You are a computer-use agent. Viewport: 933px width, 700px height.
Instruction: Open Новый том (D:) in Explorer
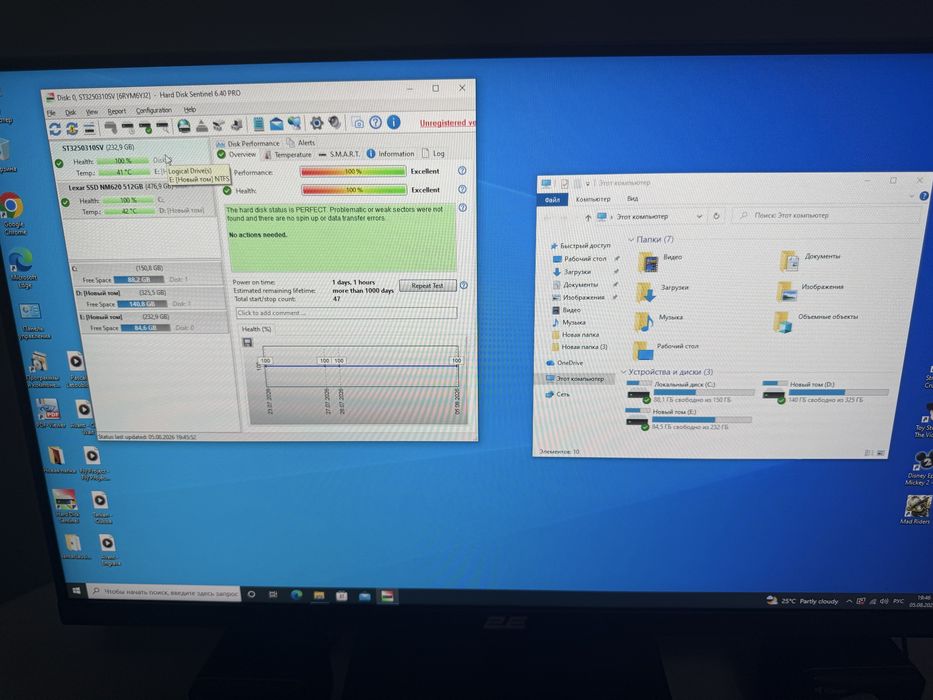(826, 392)
